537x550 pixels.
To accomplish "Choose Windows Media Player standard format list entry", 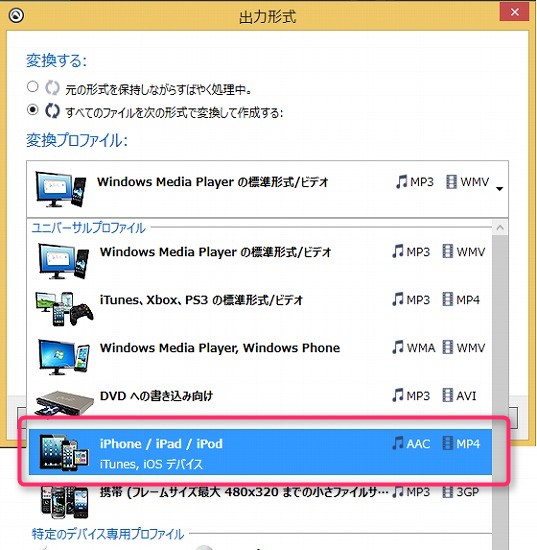I will pyautogui.click(x=260, y=261).
